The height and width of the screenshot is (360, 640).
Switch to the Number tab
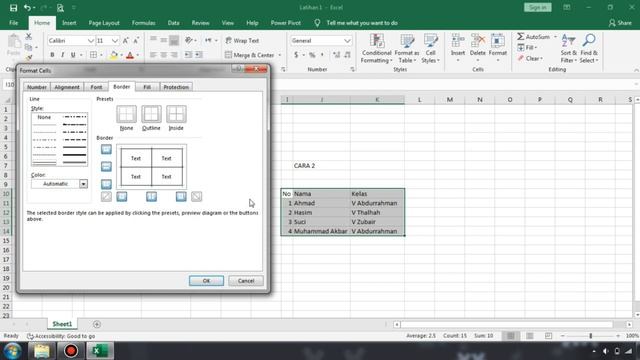pos(37,87)
